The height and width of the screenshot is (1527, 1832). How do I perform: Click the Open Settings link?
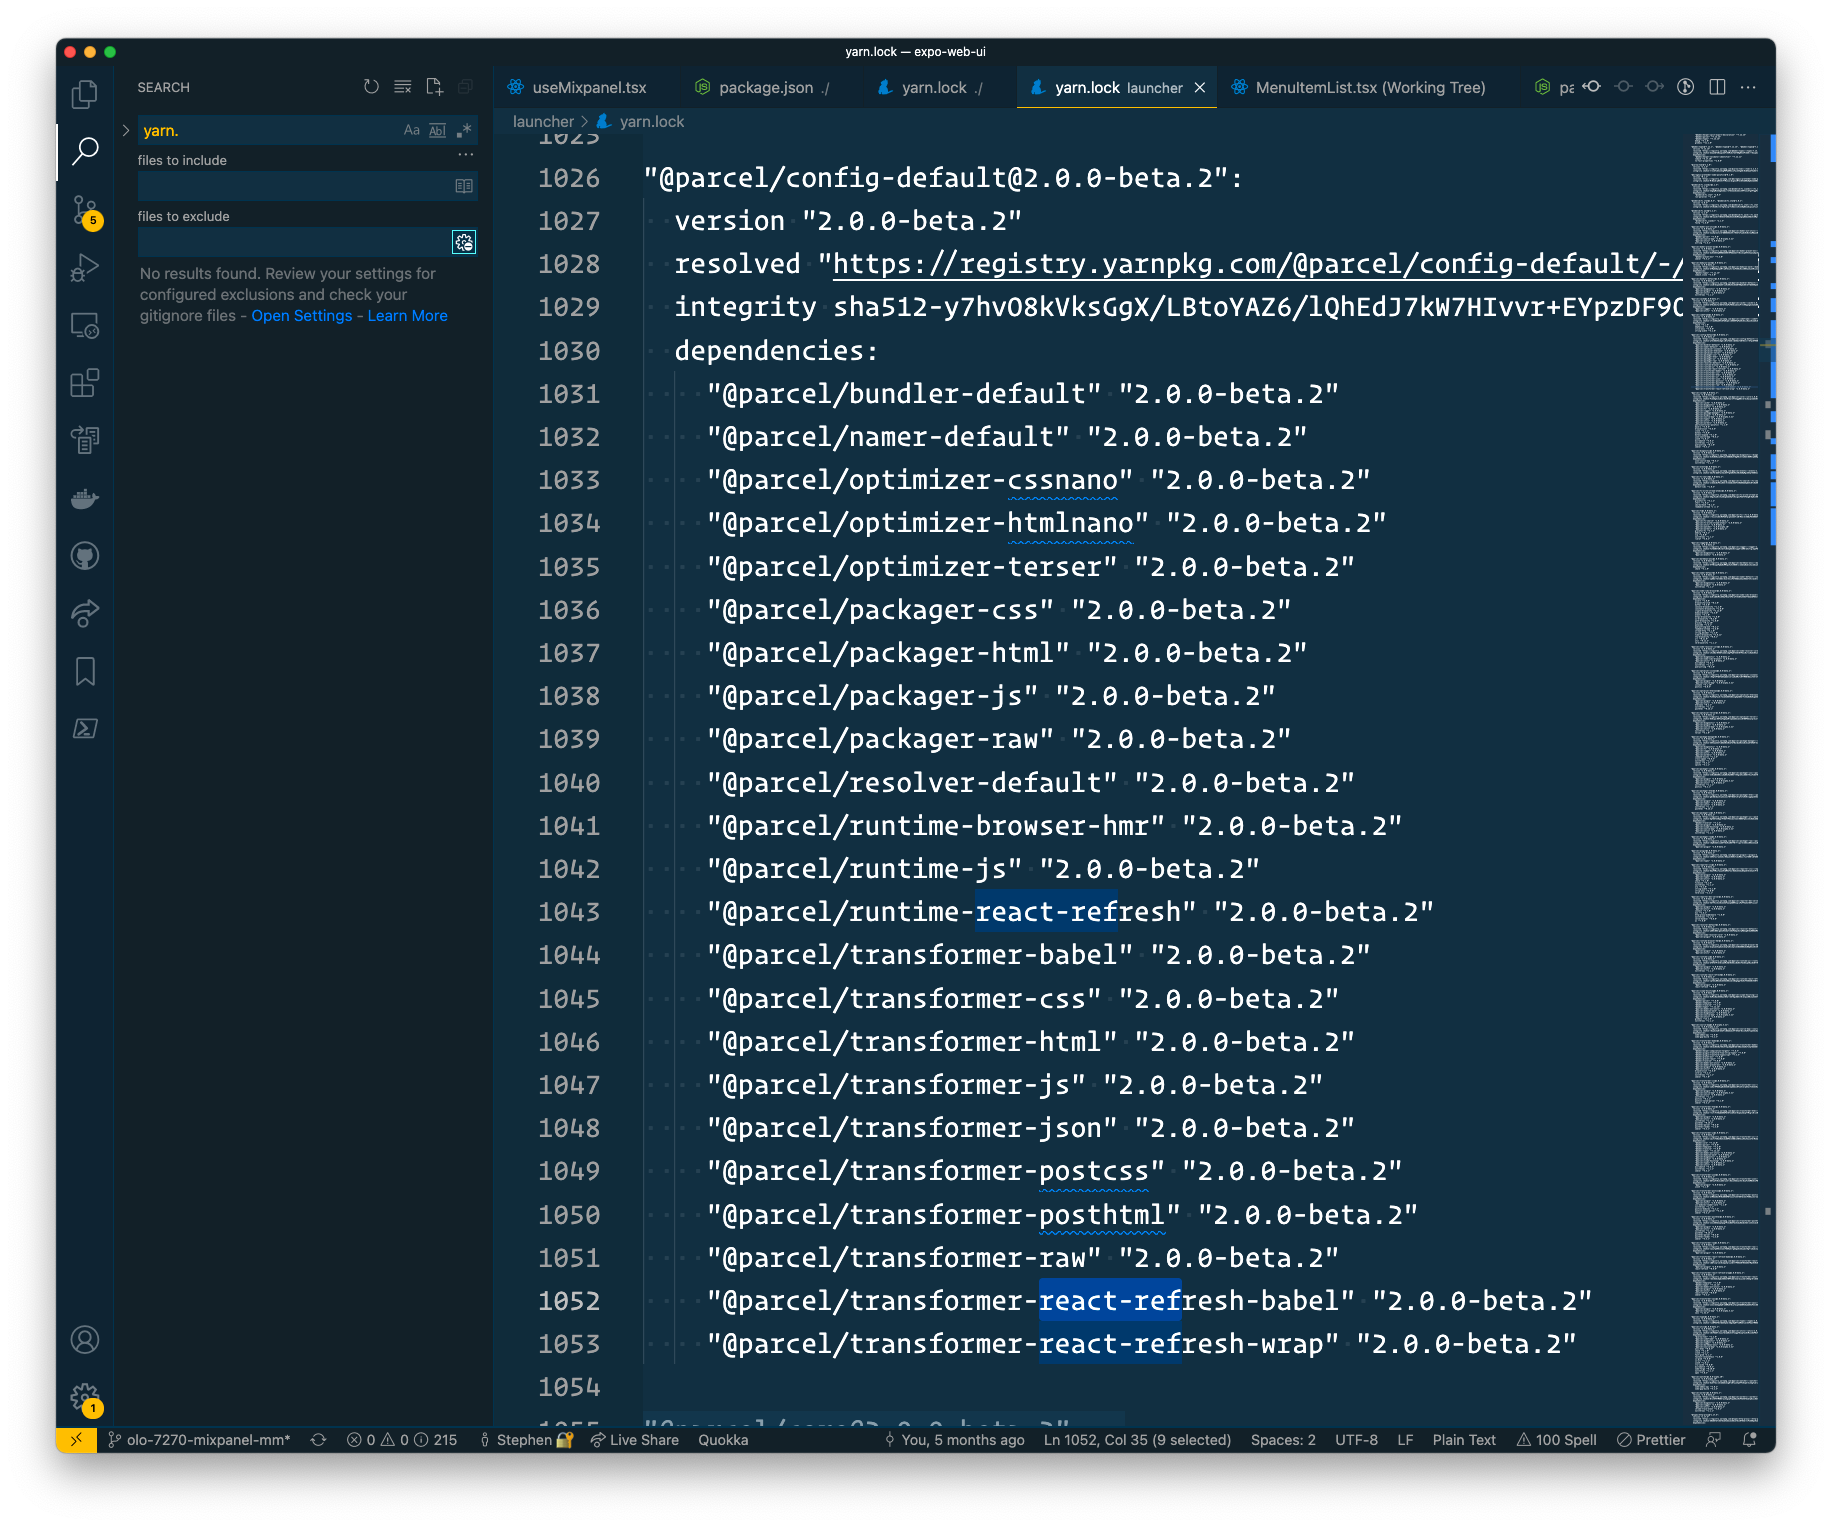pyautogui.click(x=301, y=315)
